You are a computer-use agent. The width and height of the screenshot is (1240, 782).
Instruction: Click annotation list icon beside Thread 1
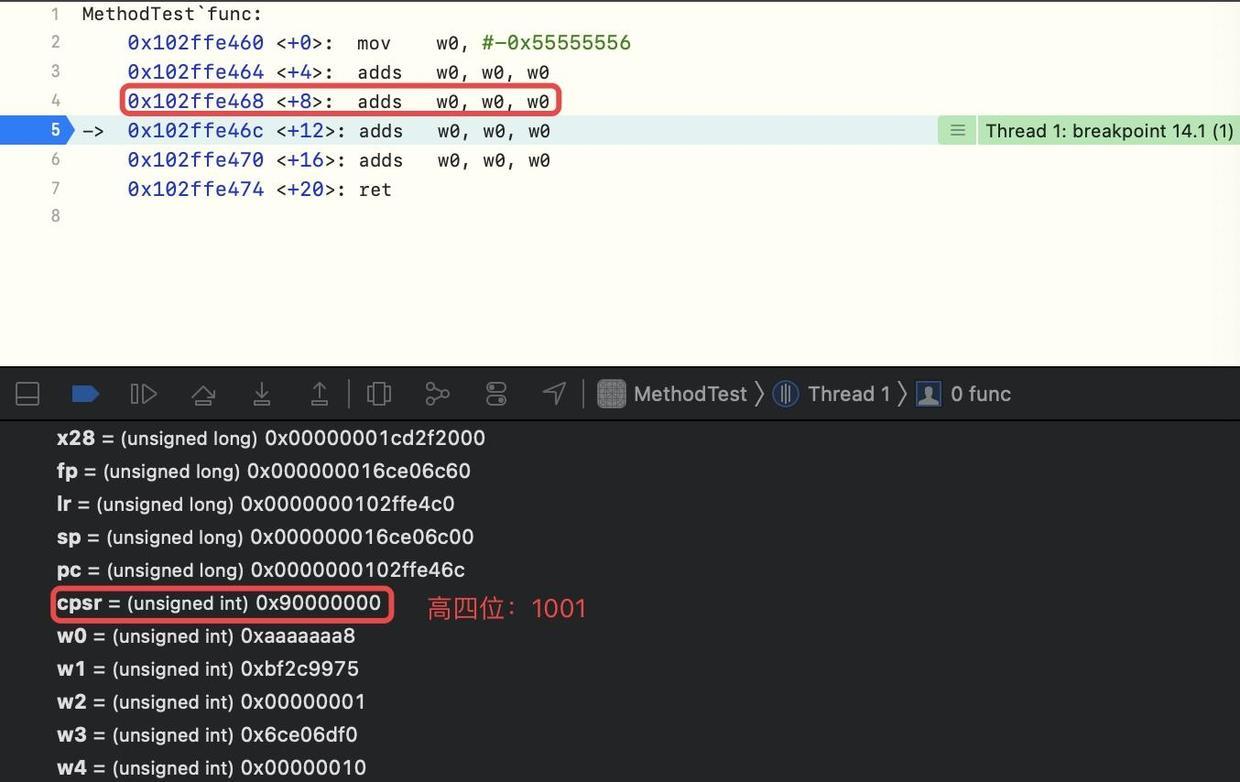coord(957,131)
